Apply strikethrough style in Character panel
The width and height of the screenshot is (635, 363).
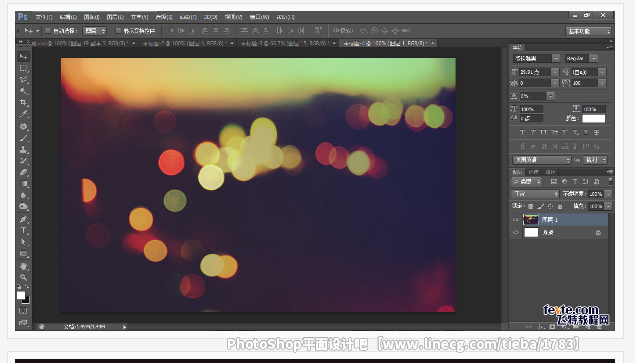click(596, 132)
